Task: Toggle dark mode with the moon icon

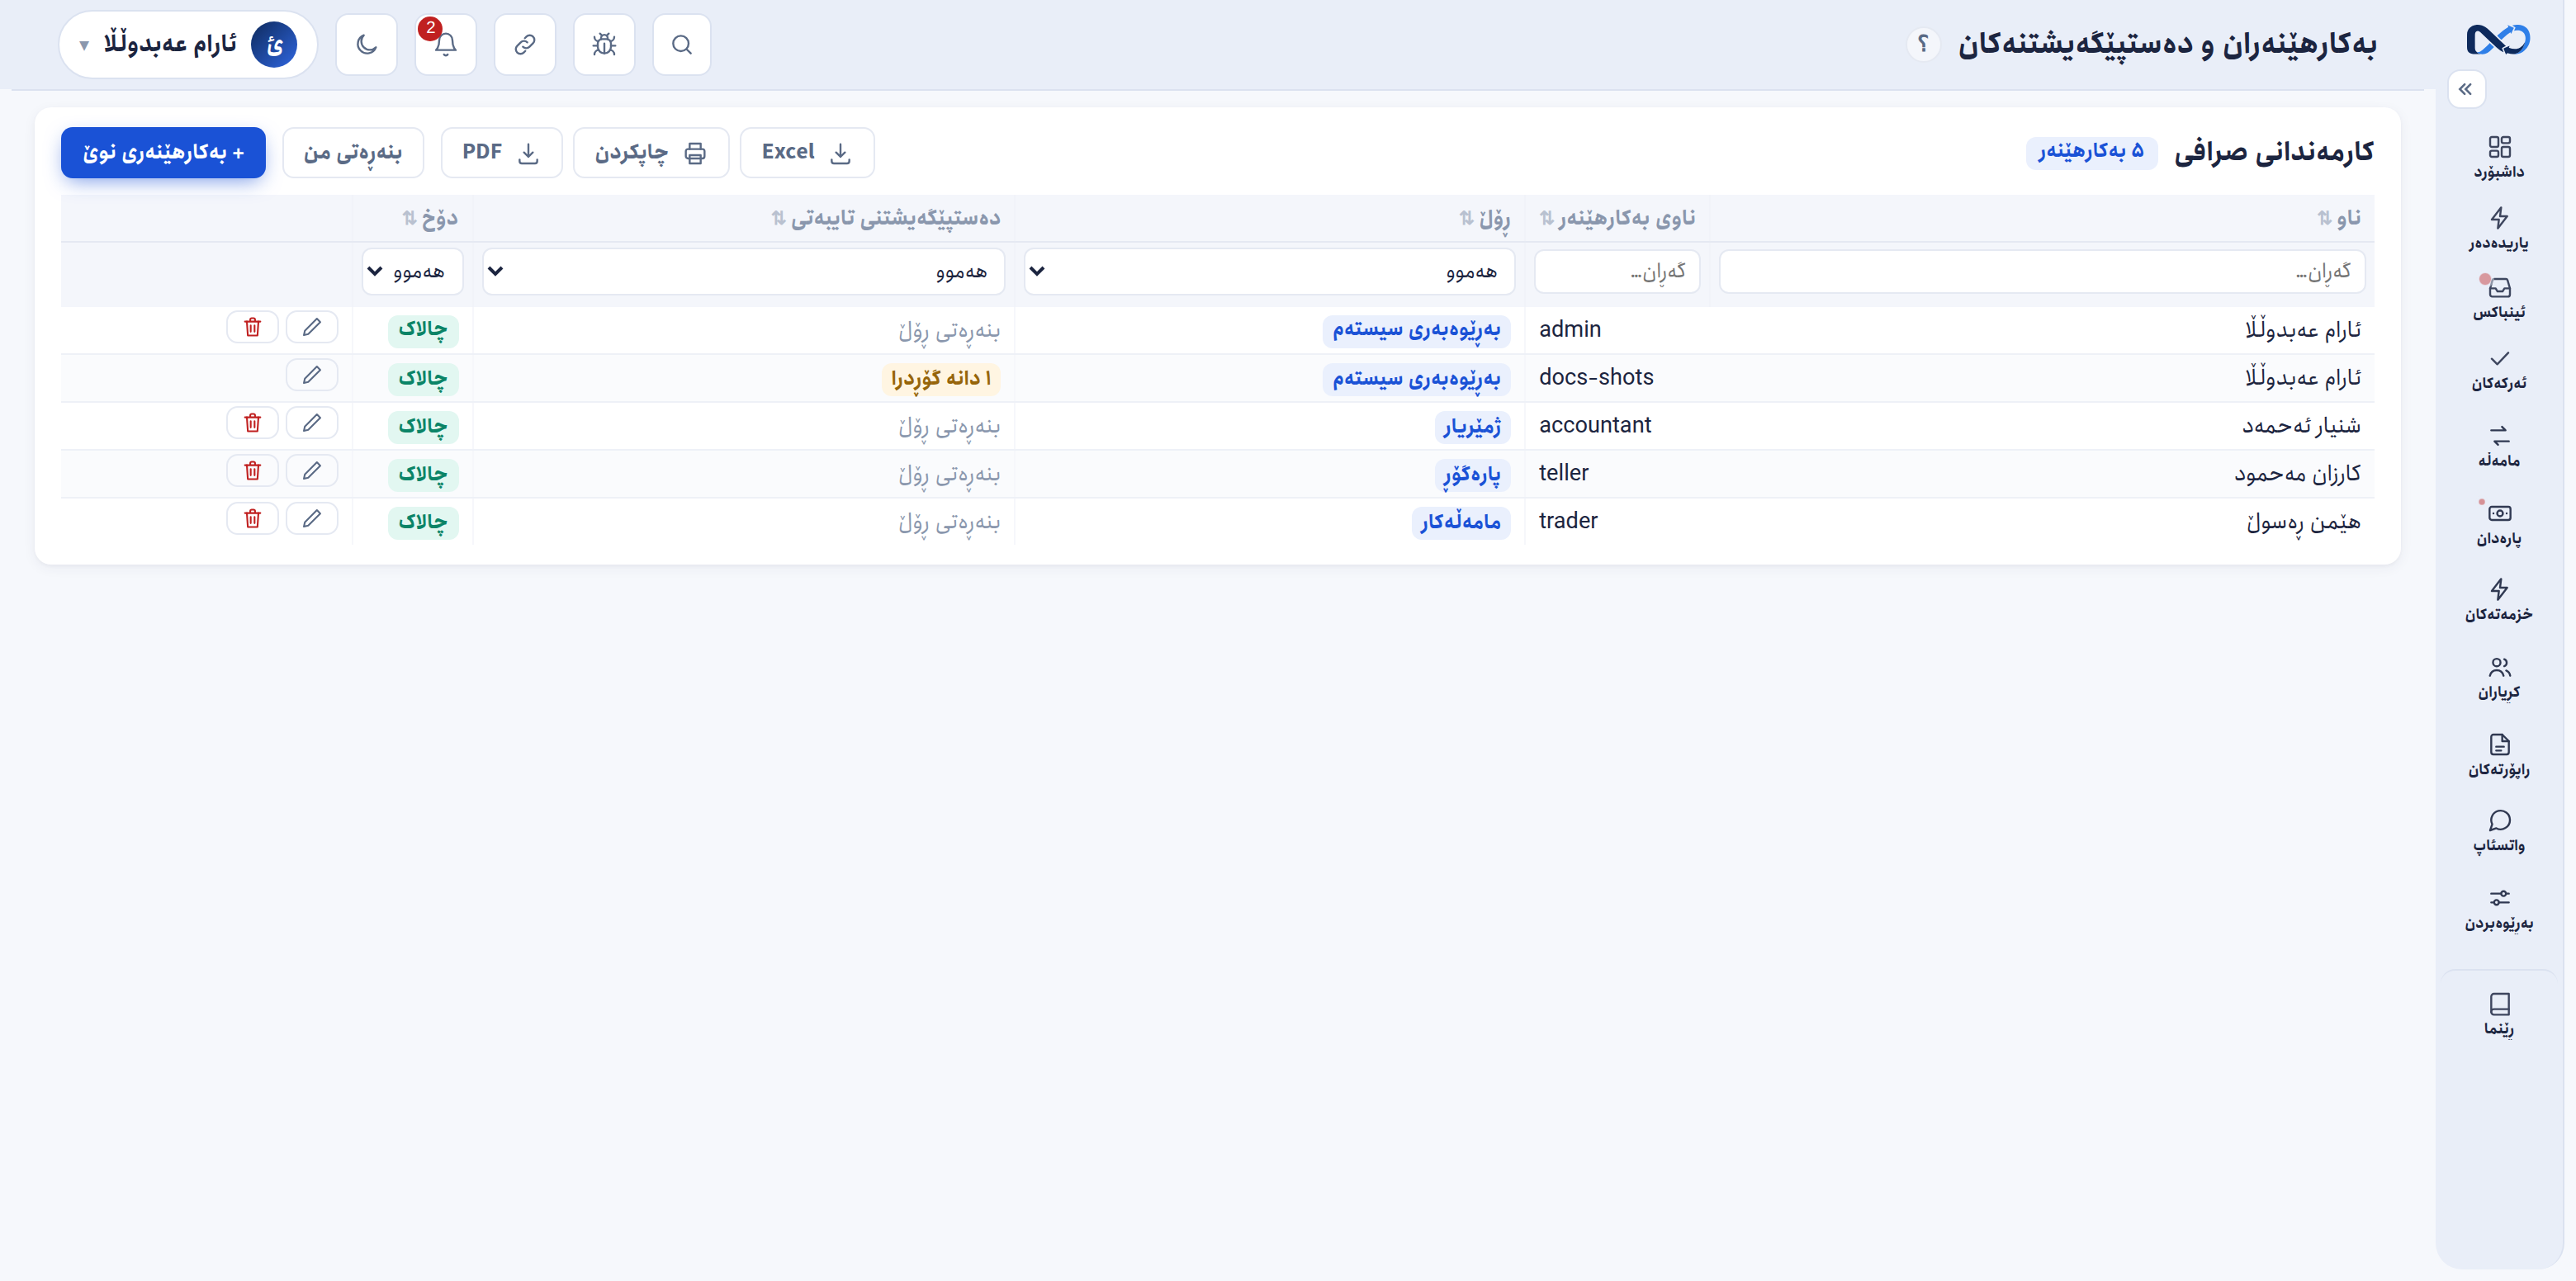Action: [366, 45]
